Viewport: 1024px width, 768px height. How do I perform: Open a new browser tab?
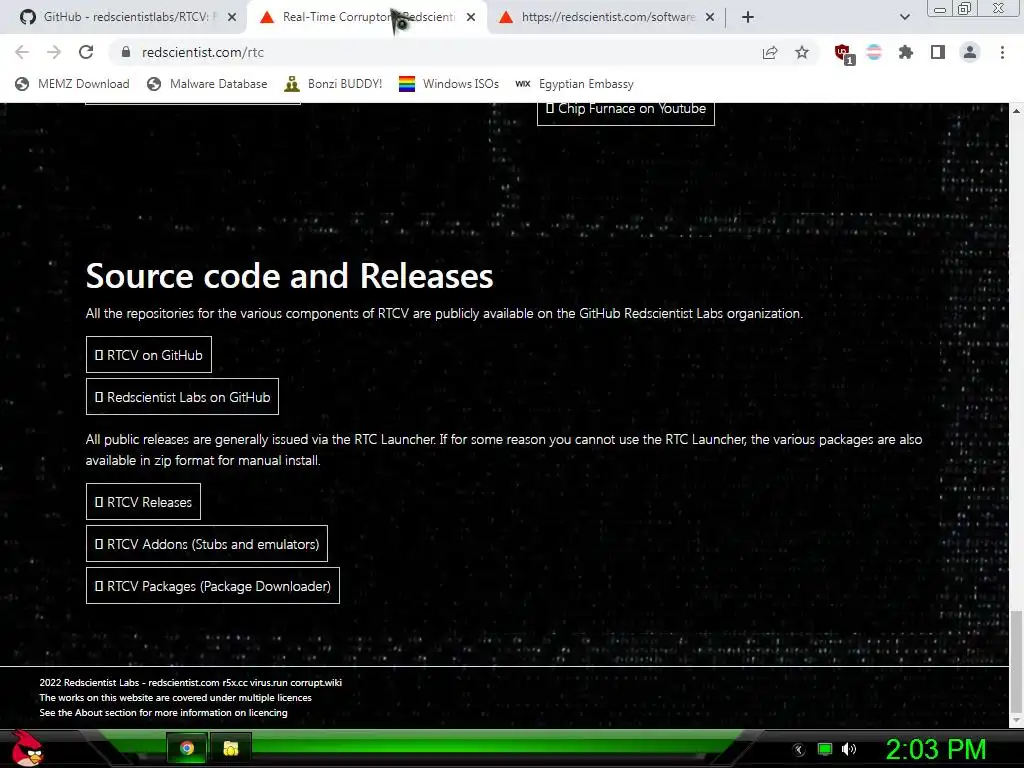(x=748, y=17)
